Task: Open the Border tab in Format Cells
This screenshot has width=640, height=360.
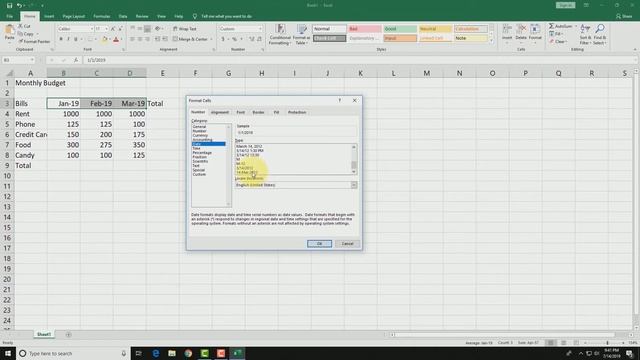Action: (258, 112)
